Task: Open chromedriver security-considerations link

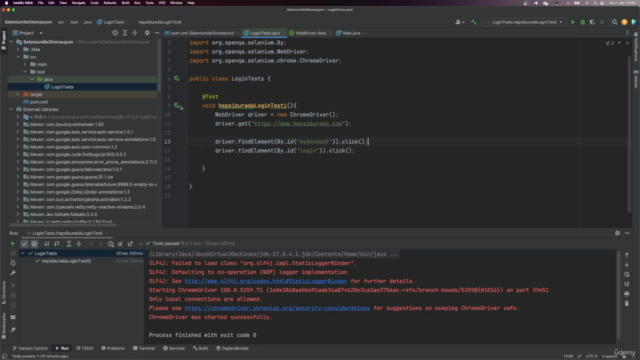Action: (277, 308)
